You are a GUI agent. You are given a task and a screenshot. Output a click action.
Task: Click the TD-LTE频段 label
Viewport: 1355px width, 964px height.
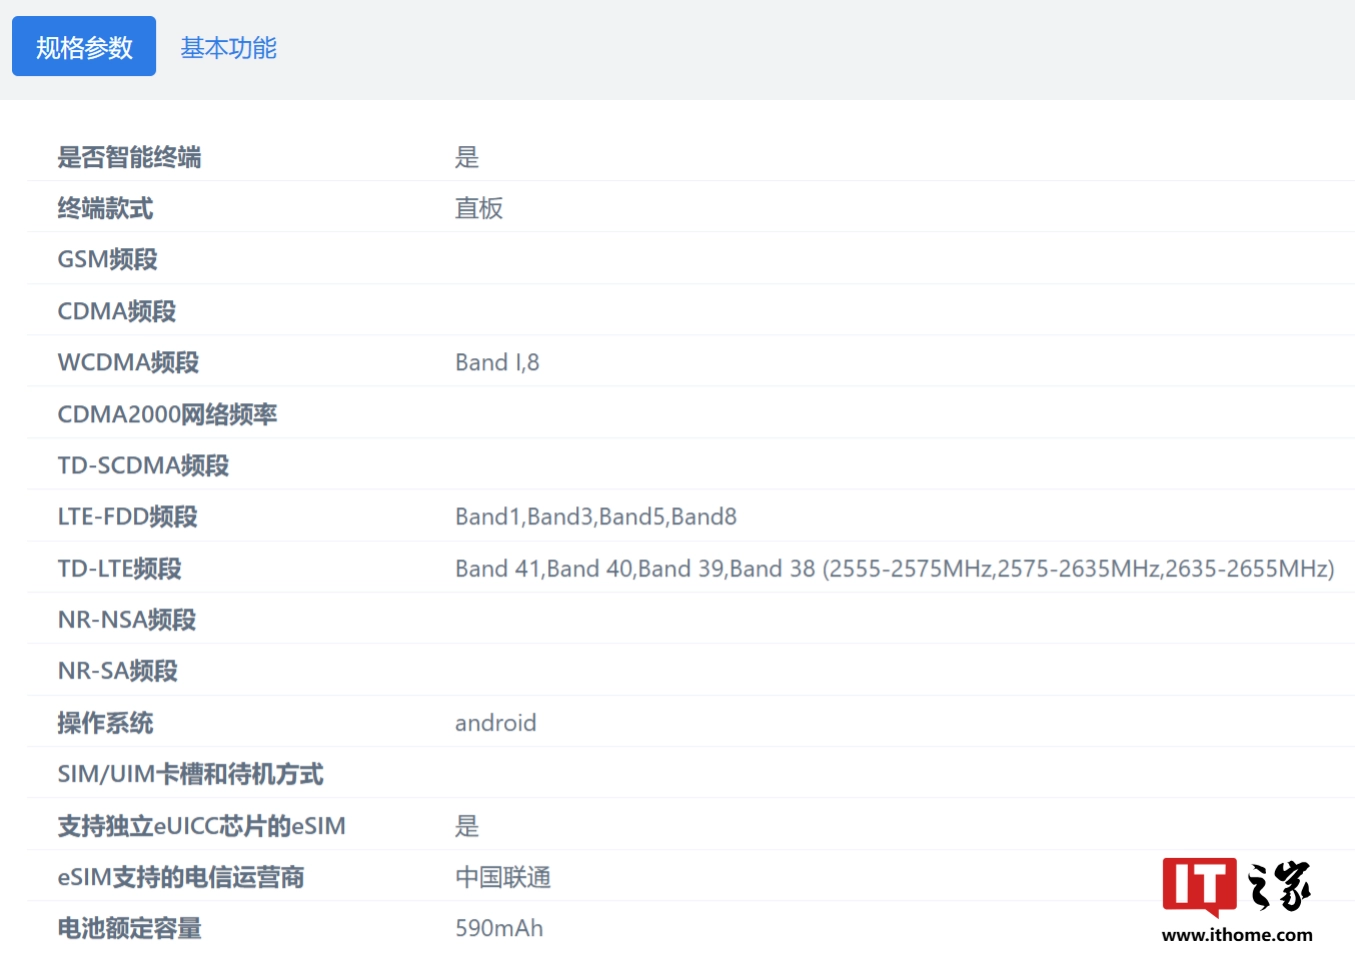click(x=119, y=568)
